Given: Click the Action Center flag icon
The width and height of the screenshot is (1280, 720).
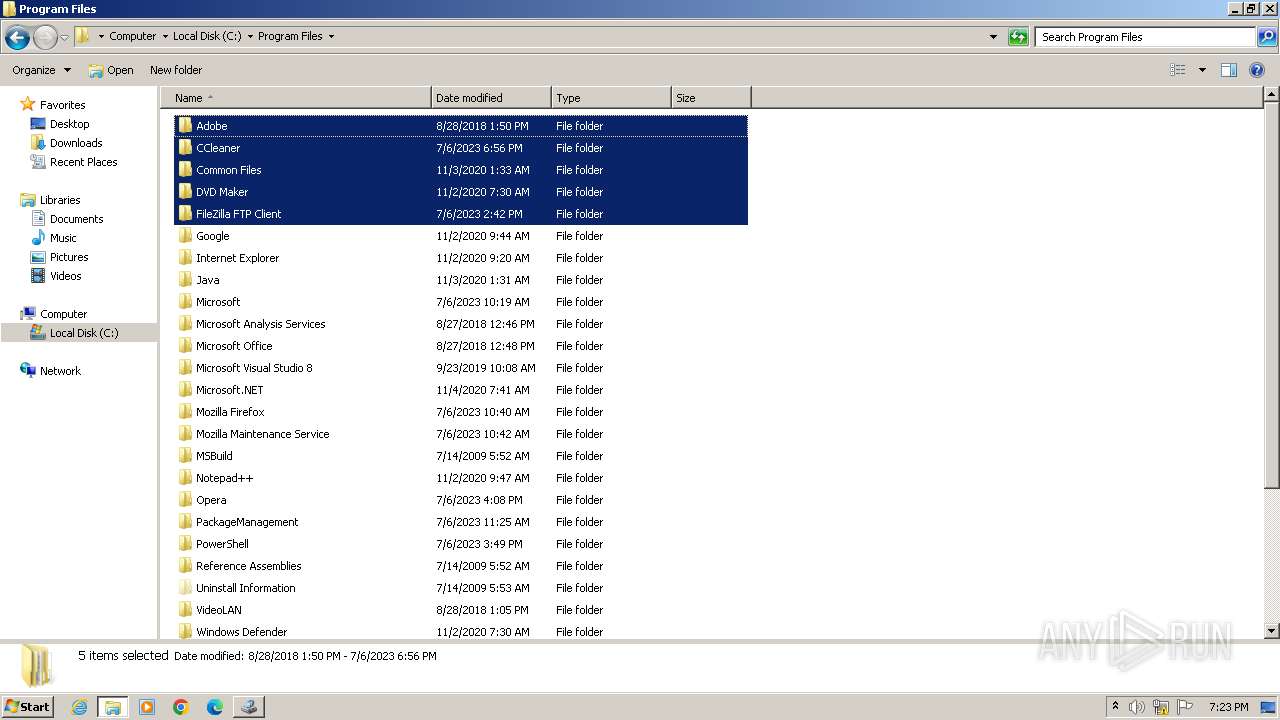Looking at the screenshot, I should 1185,707.
